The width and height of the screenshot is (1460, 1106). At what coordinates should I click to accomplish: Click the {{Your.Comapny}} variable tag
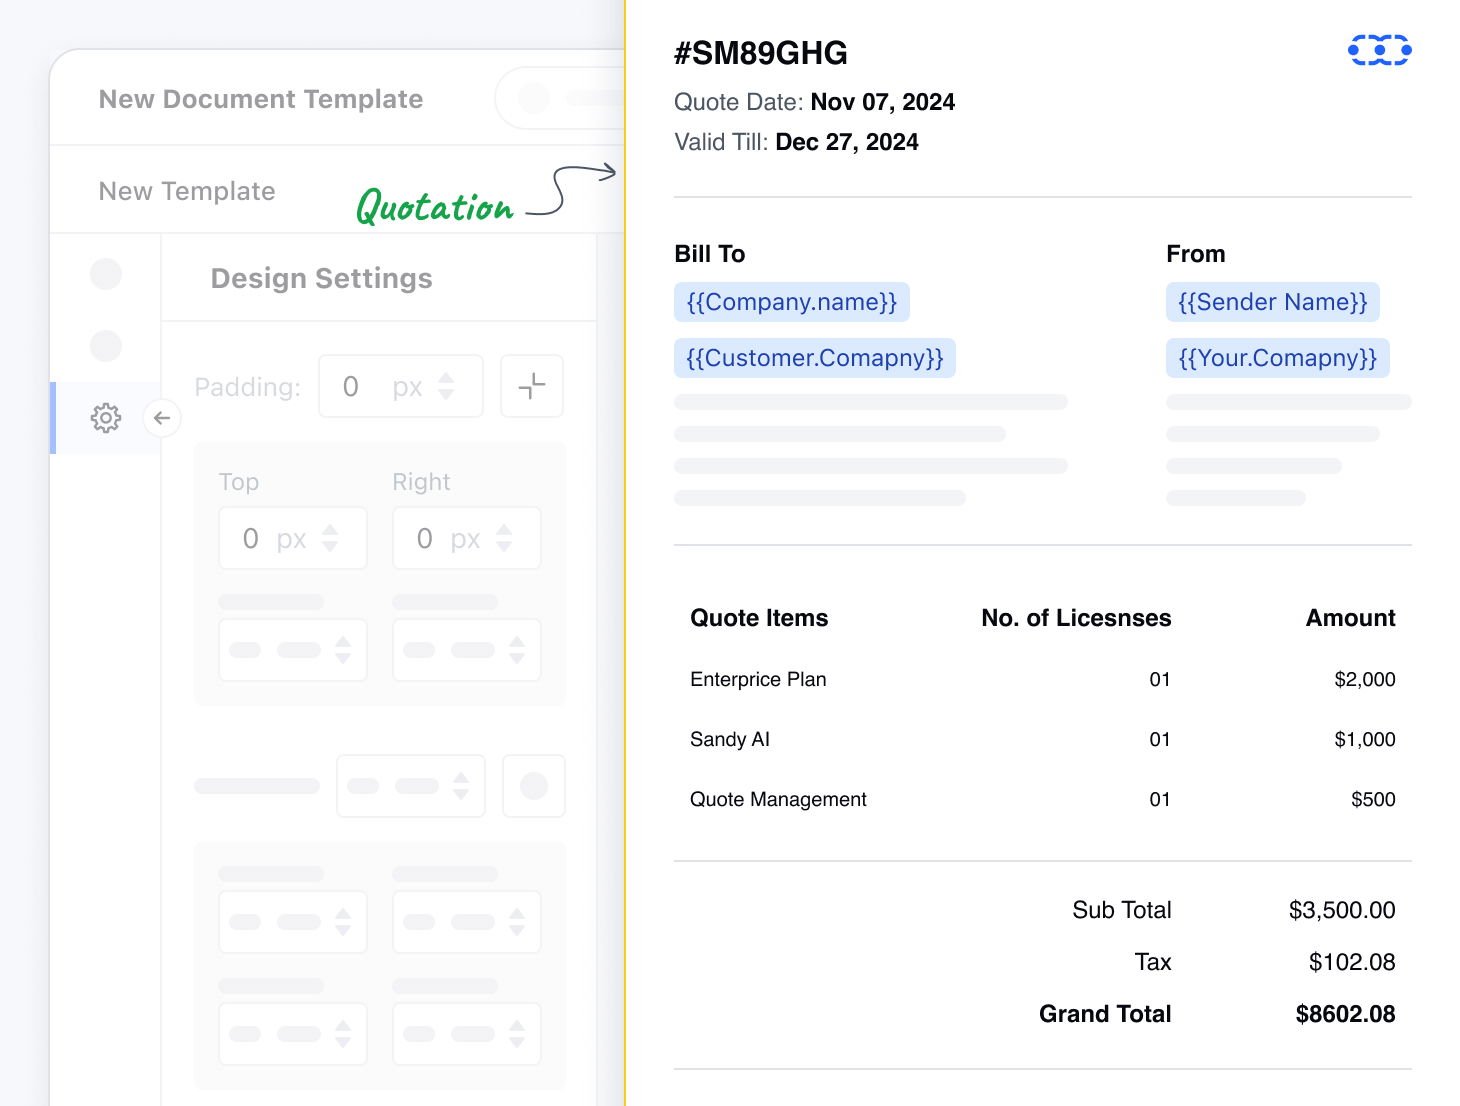(1277, 358)
